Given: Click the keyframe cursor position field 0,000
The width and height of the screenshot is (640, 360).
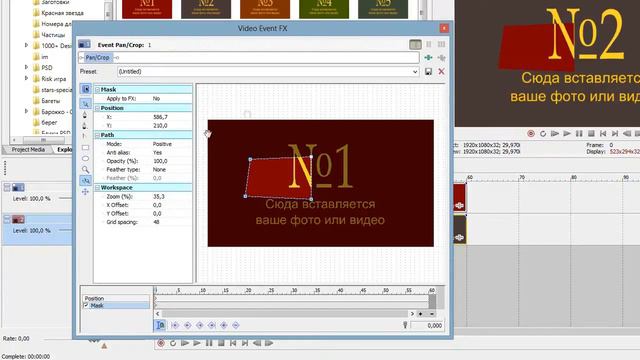Looking at the screenshot, I should click(x=427, y=325).
